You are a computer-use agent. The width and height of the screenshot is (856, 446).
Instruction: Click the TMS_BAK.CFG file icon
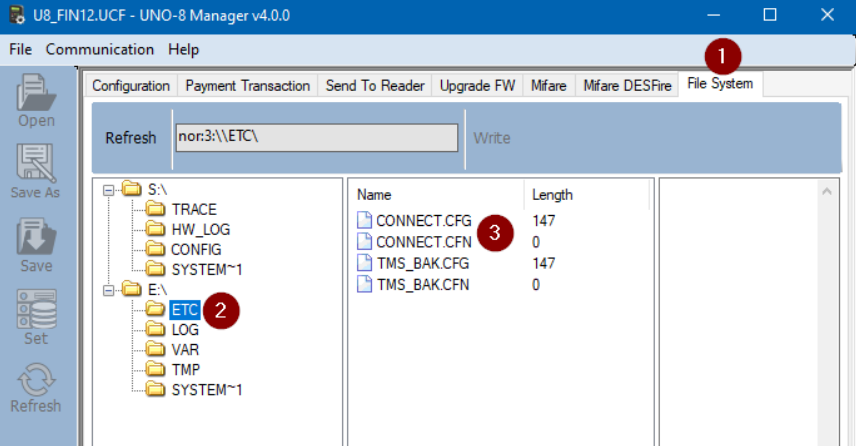pos(364,263)
